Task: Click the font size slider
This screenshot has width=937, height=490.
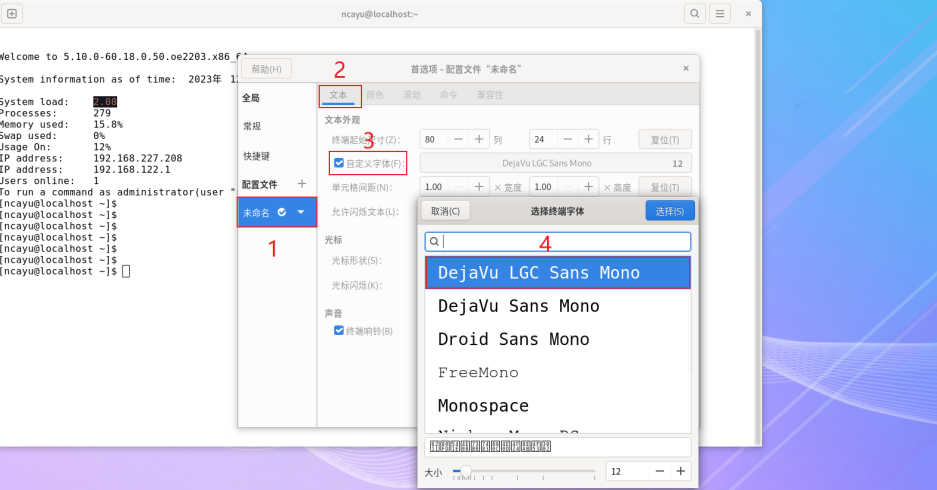Action: [x=524, y=471]
